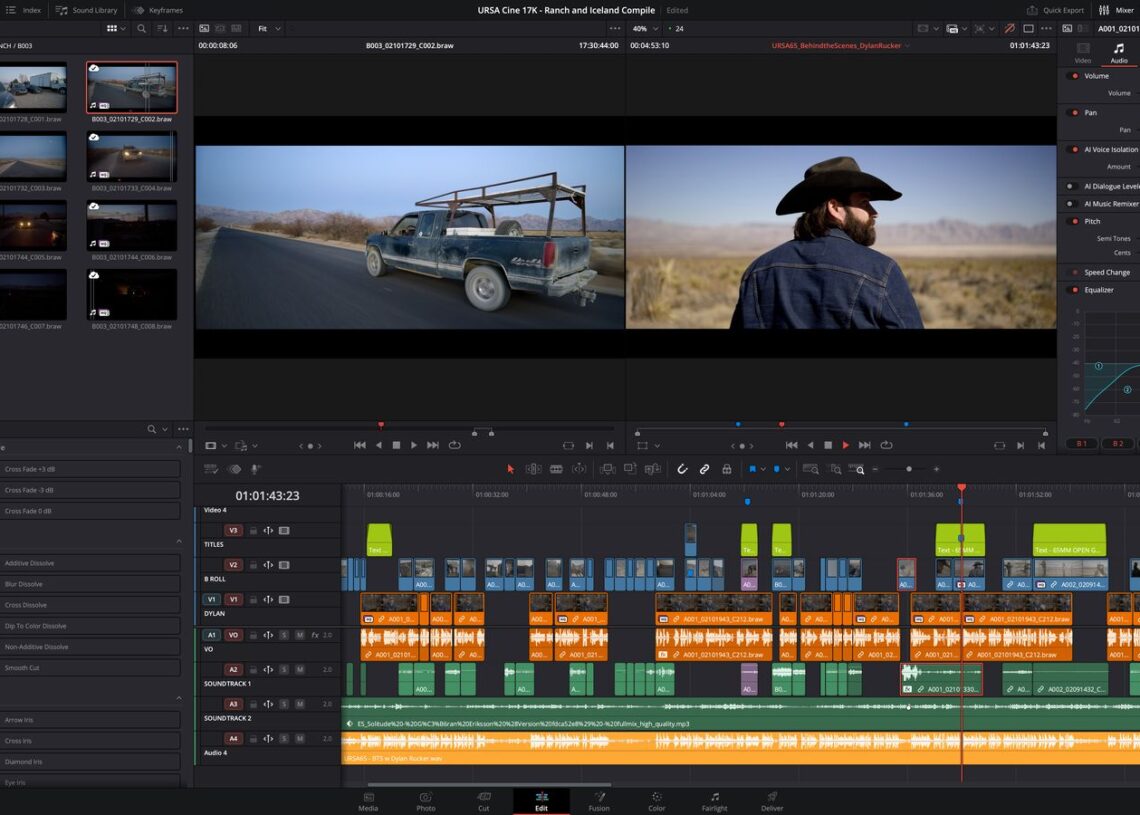Toggle auto track selector on V1 DYLAN

[268, 600]
